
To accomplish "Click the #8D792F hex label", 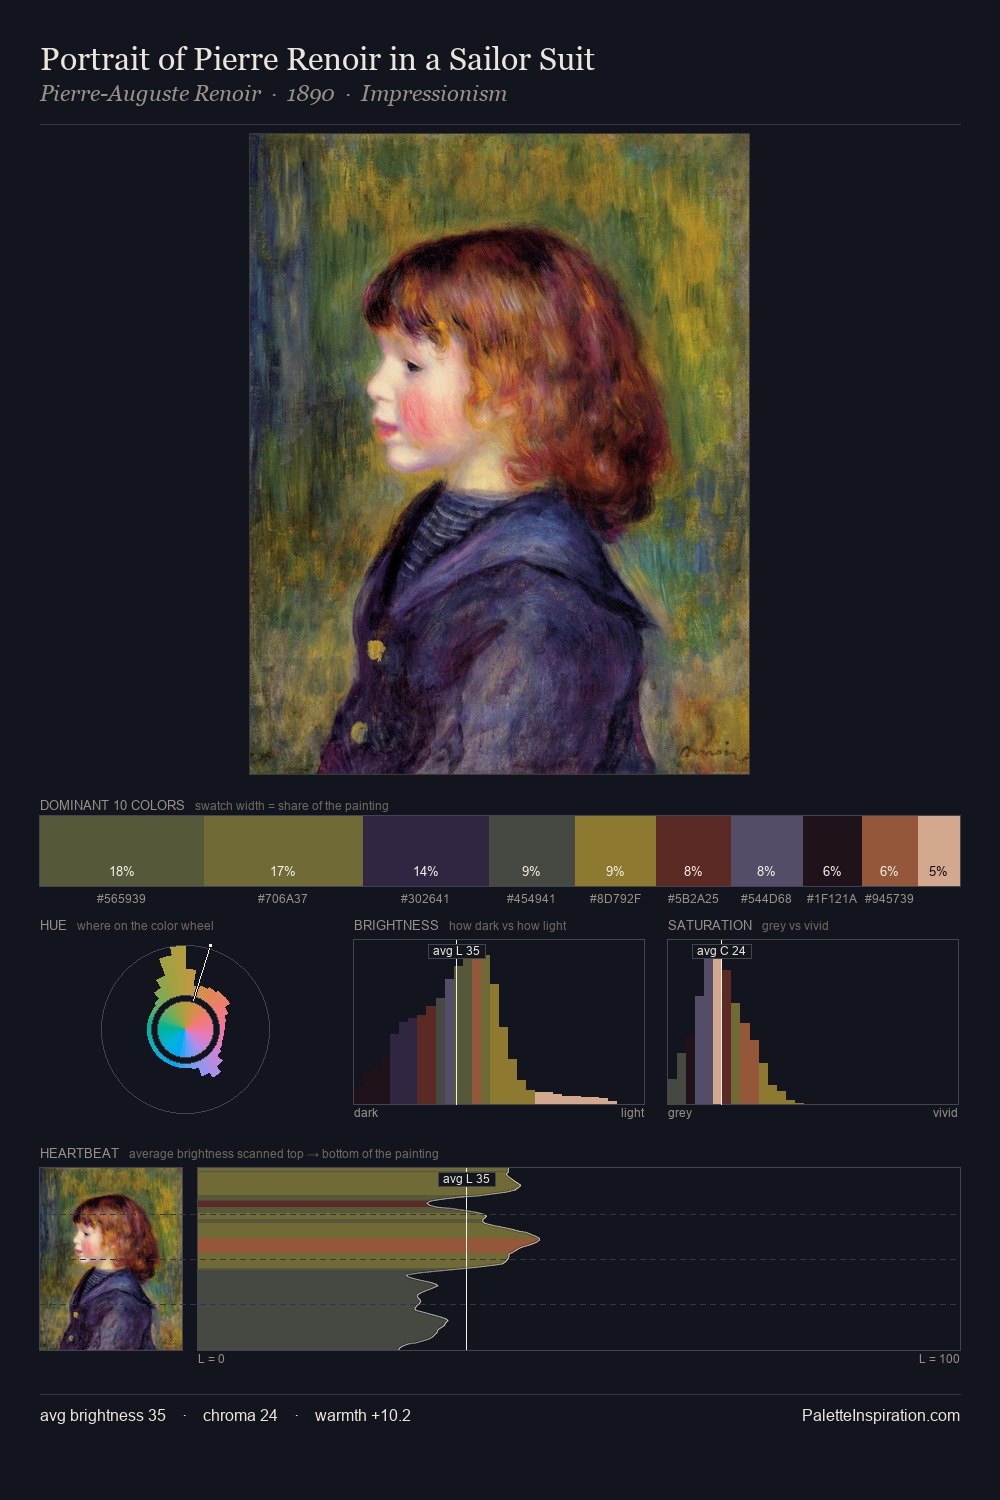I will (615, 899).
